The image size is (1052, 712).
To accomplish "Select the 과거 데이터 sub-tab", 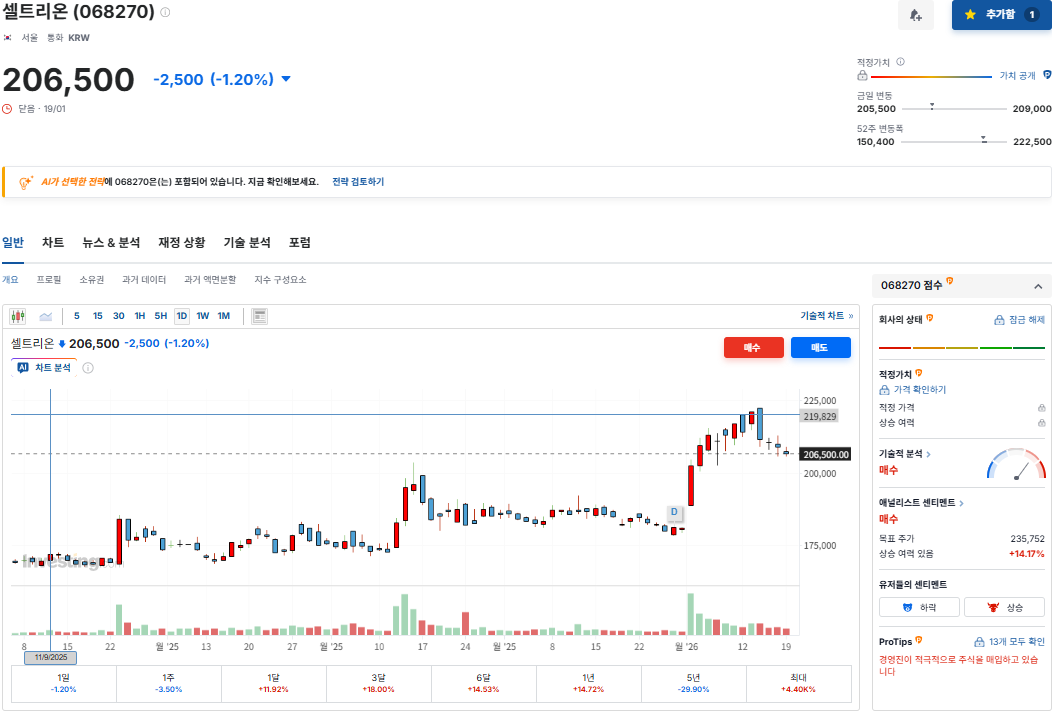I will click(144, 280).
